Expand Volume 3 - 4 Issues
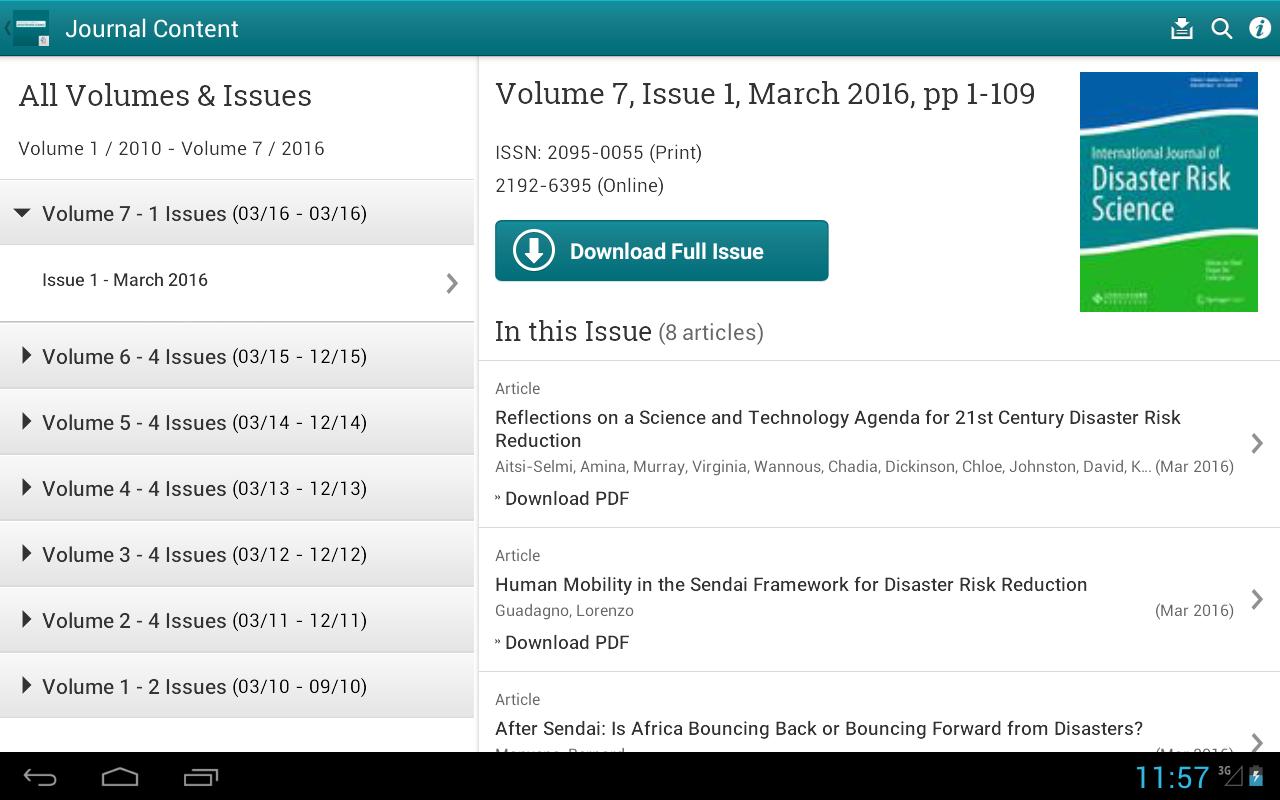This screenshot has width=1280, height=800. (x=237, y=554)
